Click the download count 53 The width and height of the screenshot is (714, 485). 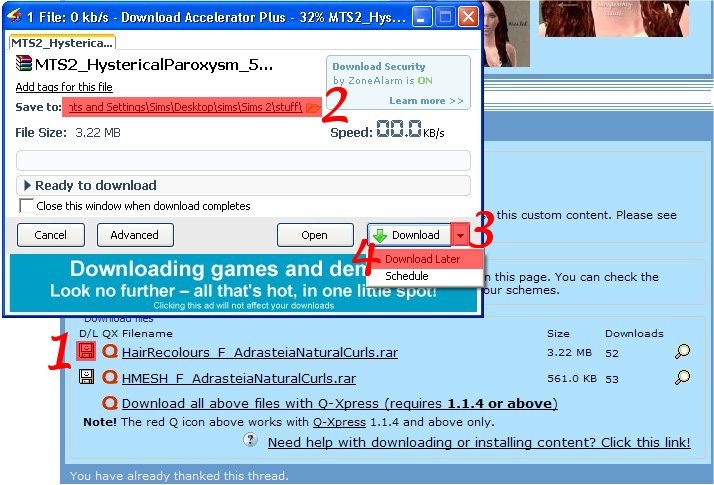click(x=612, y=379)
